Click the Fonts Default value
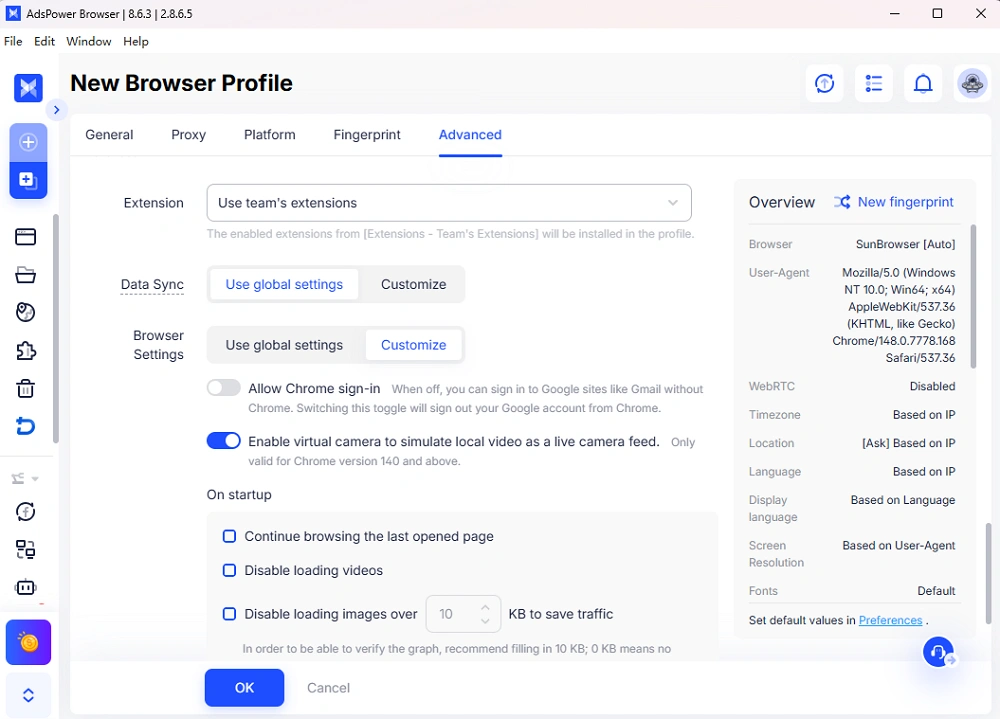1000x719 pixels. tap(936, 591)
